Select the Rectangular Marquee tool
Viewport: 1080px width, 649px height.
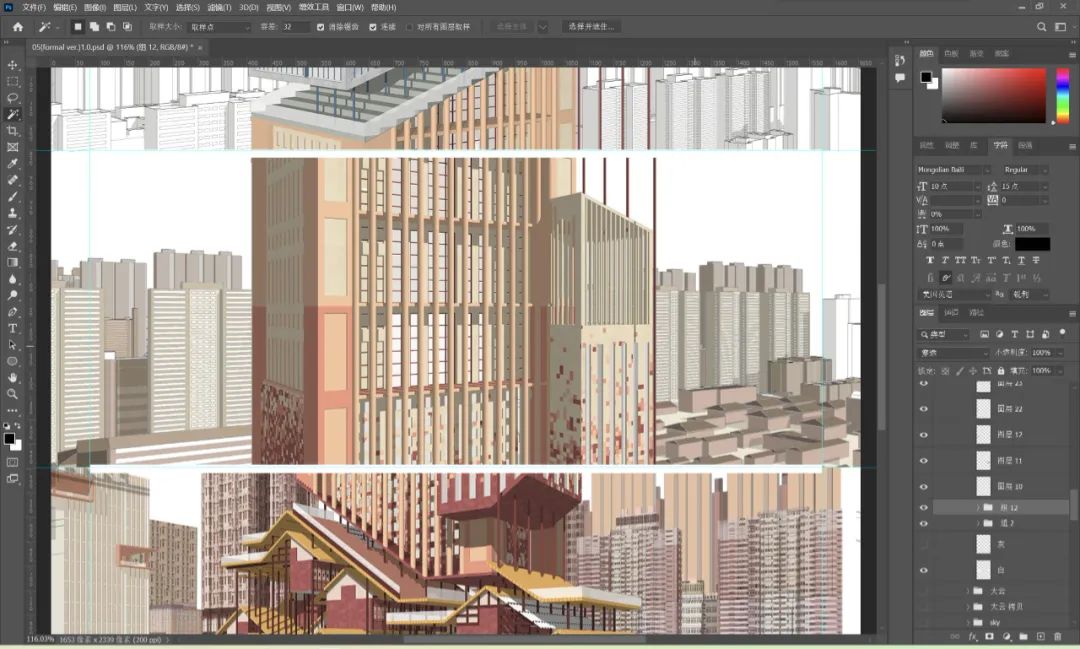point(12,81)
